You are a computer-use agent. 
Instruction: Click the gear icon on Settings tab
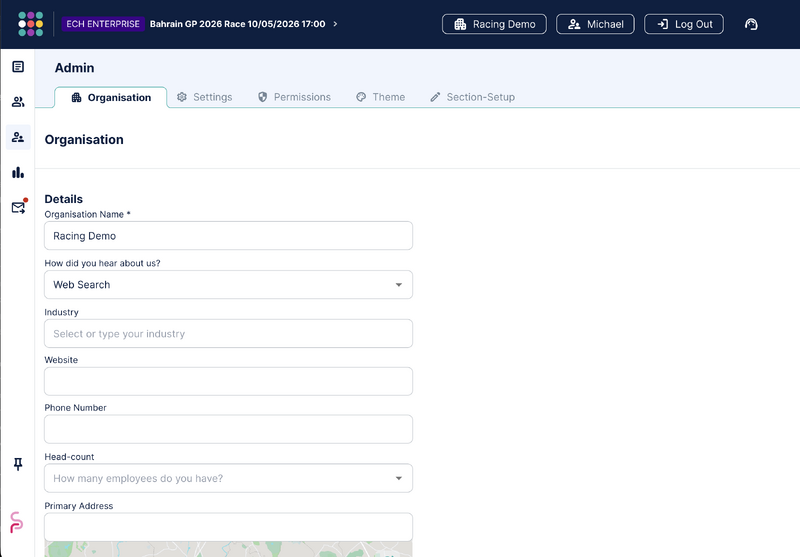[x=182, y=97]
